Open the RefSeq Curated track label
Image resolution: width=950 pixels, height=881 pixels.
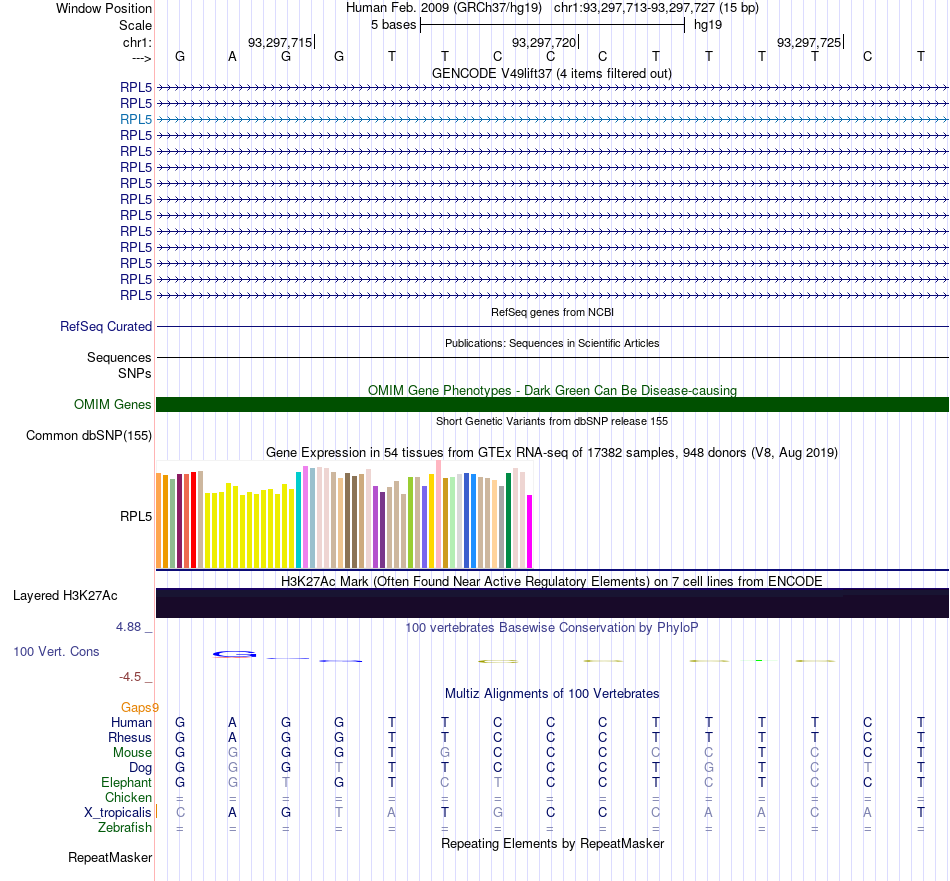pos(106,327)
